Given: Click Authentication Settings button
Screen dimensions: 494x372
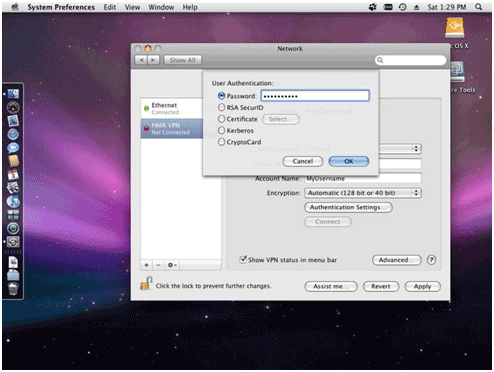Looking at the screenshot, I should tap(348, 207).
